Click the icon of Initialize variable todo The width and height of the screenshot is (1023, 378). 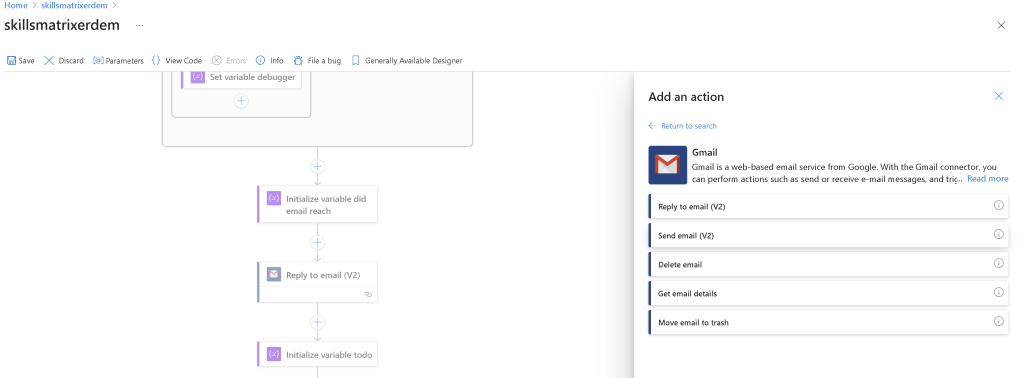274,354
